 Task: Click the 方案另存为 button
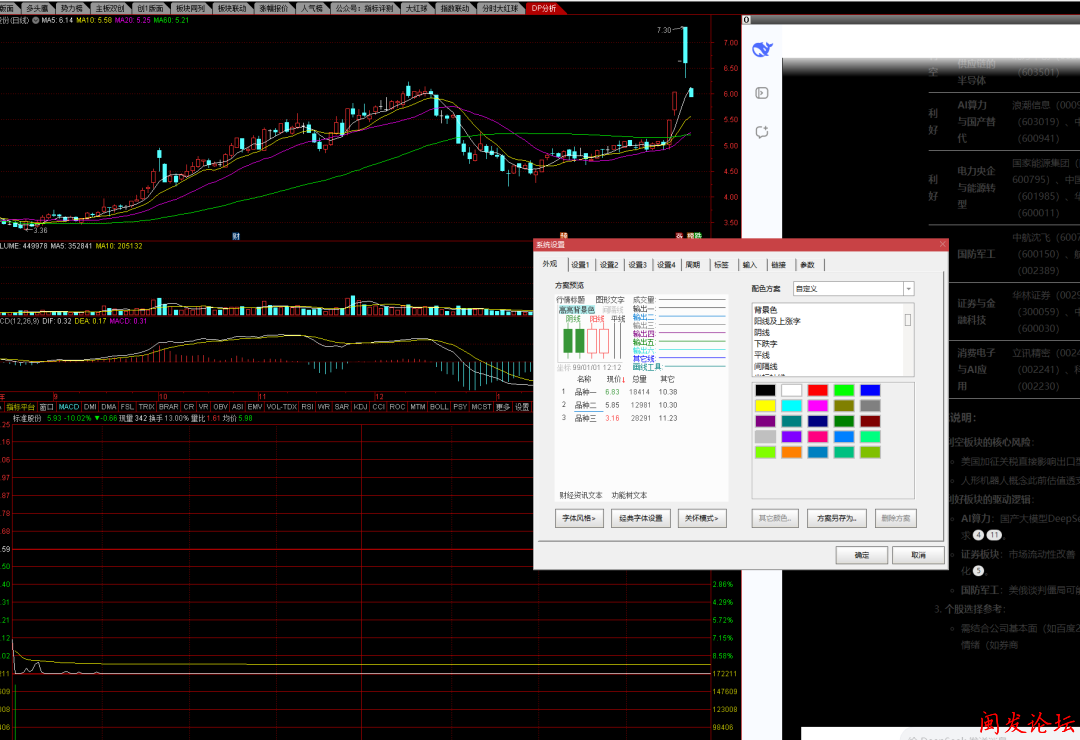tap(836, 518)
